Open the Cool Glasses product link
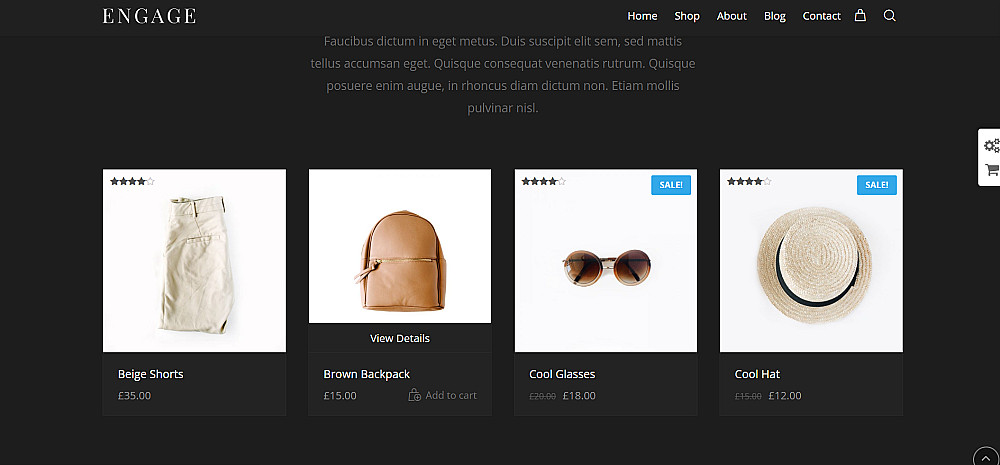Screen dimensions: 1000x465 [x=562, y=374]
